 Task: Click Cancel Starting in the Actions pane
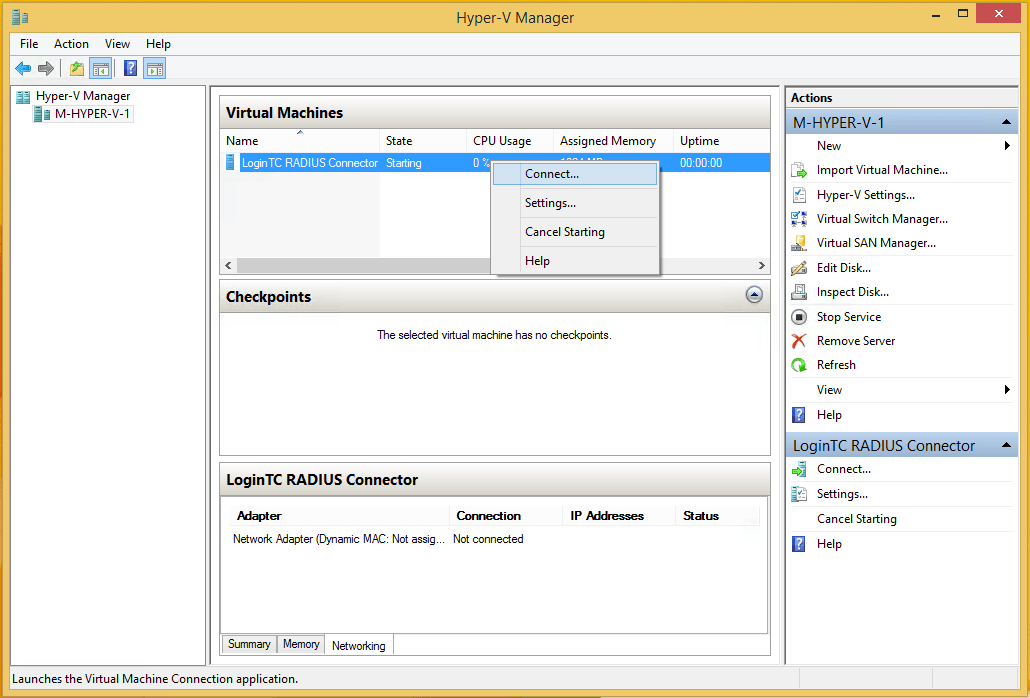(x=857, y=519)
